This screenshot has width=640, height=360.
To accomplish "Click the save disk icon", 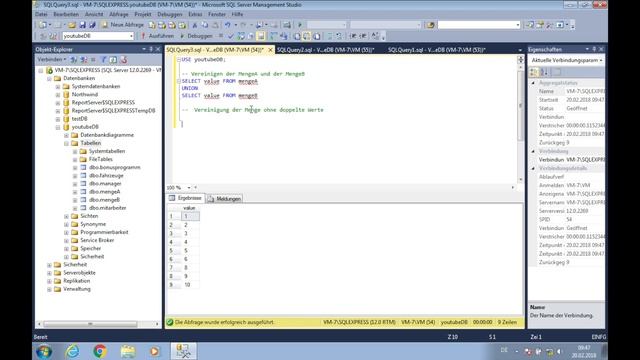I will tap(82, 25).
